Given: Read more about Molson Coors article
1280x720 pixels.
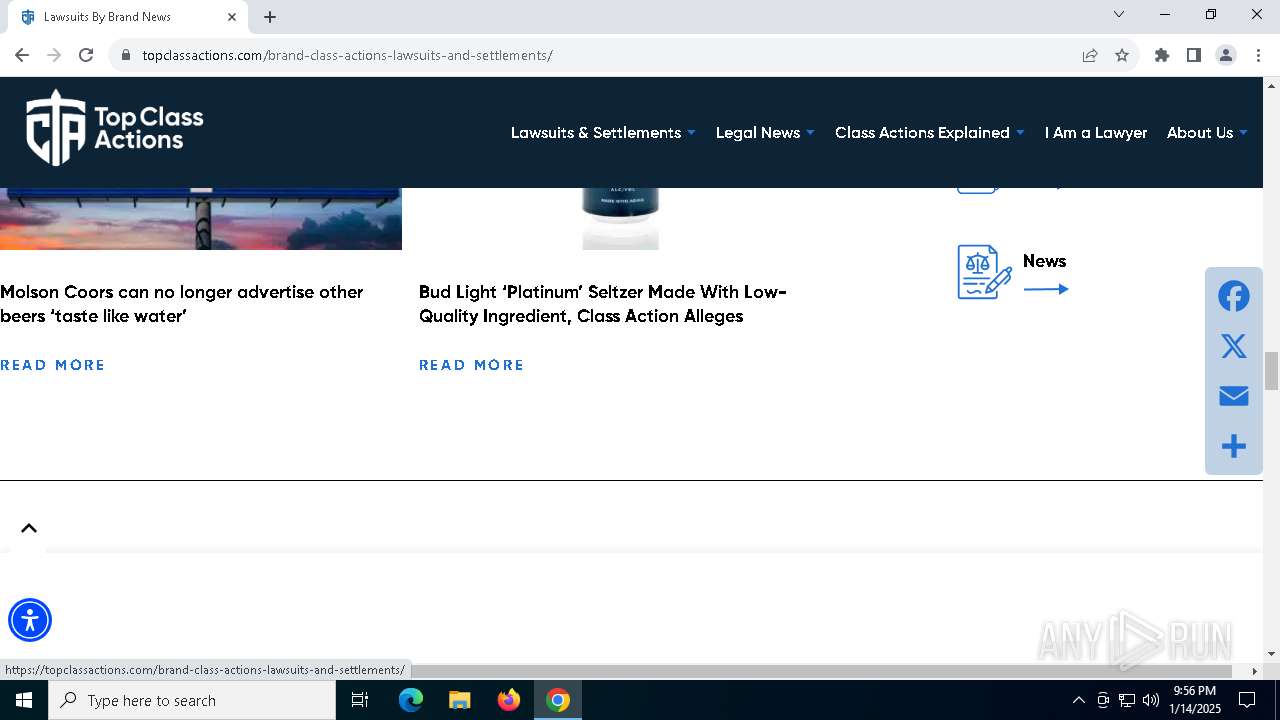Looking at the screenshot, I should pos(53,365).
